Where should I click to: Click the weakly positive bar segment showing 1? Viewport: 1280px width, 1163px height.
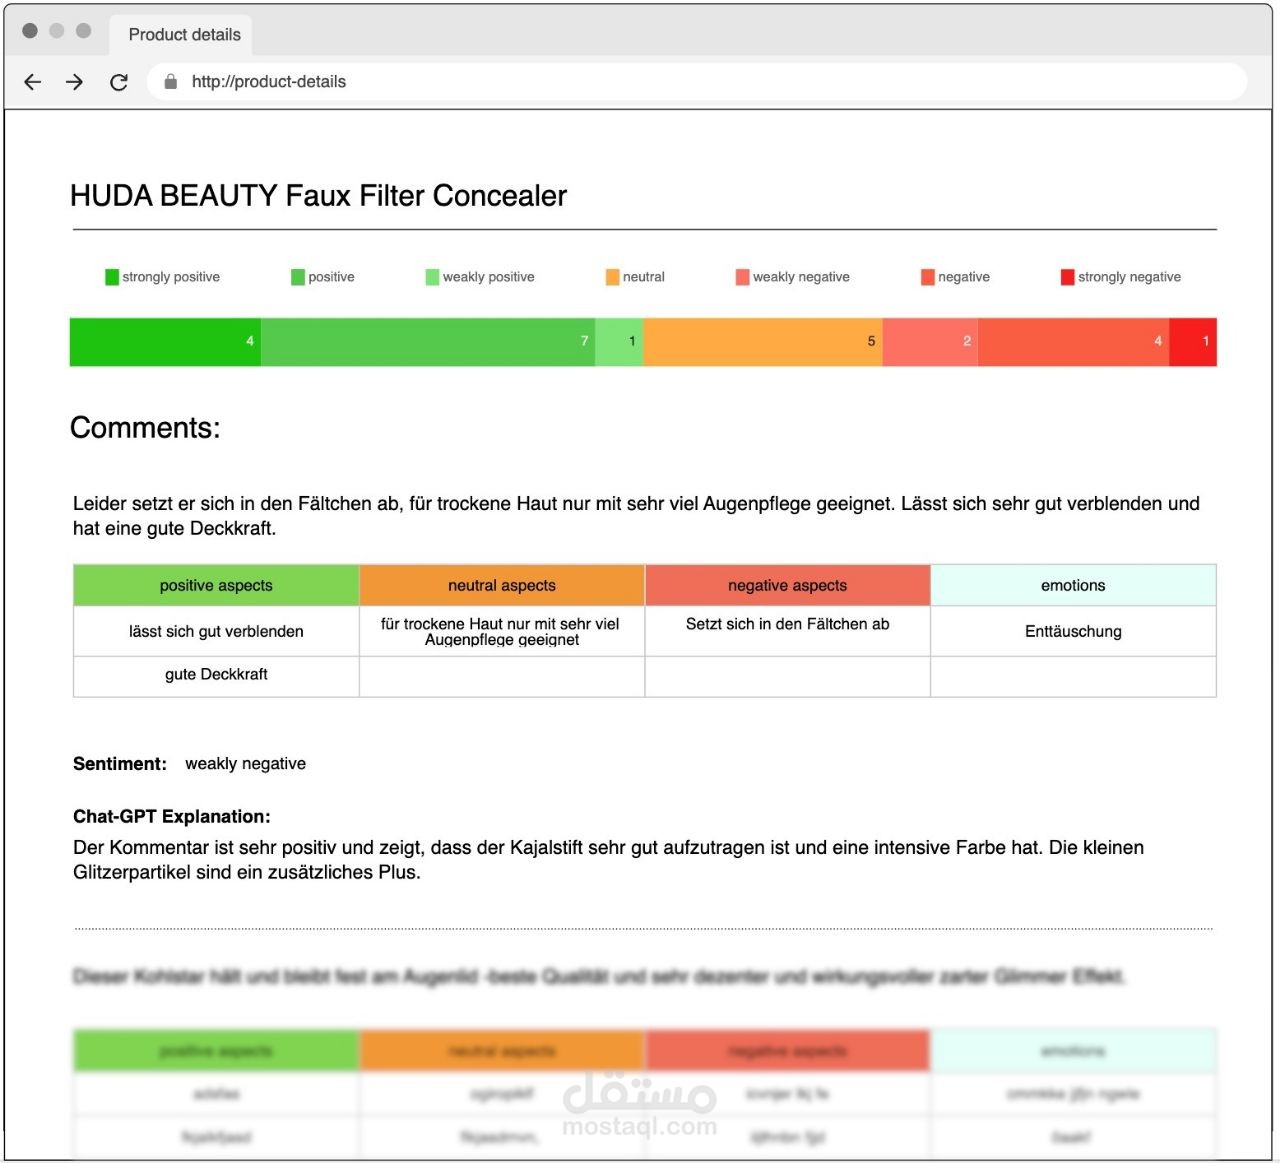click(x=620, y=342)
